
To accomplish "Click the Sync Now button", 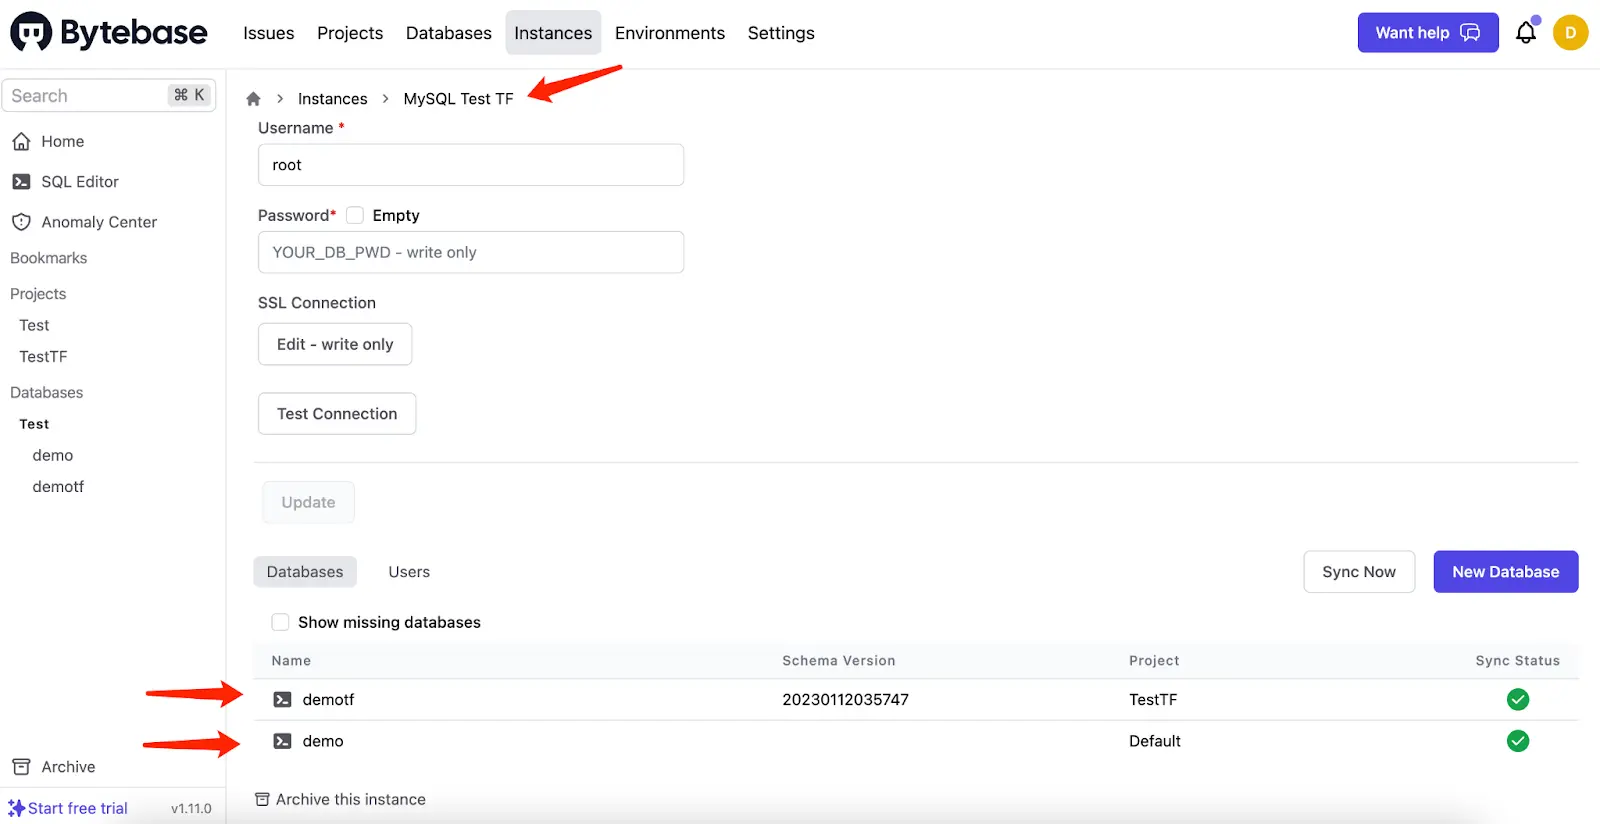I will tap(1359, 572).
